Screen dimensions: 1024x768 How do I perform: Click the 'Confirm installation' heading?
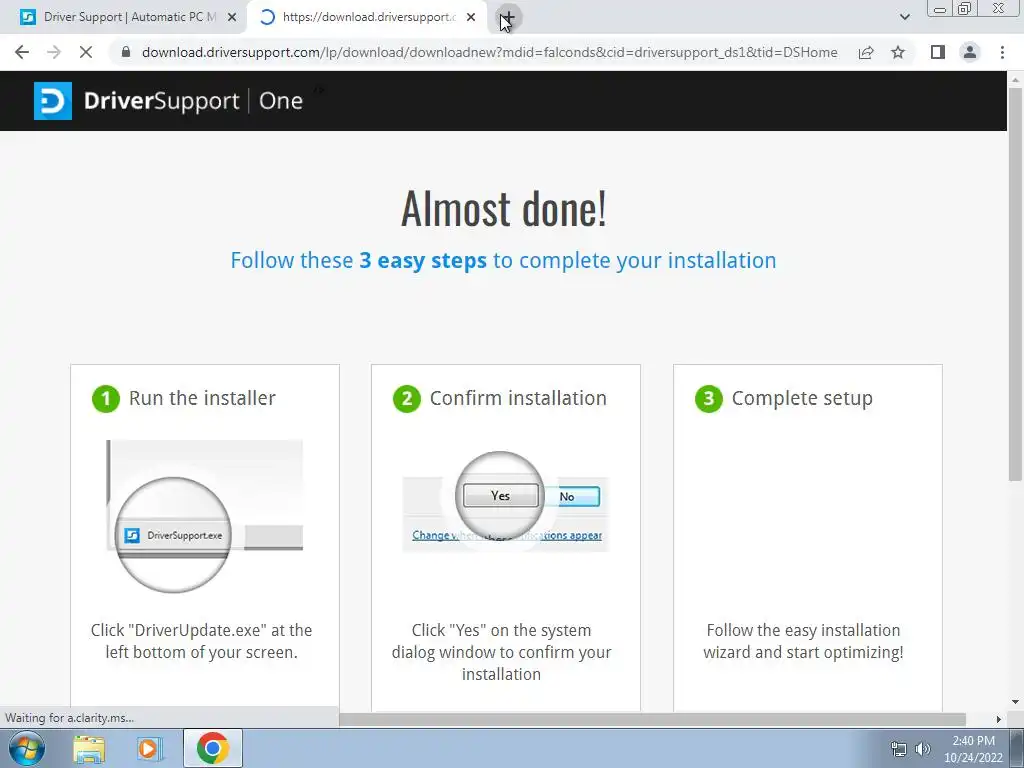(518, 398)
